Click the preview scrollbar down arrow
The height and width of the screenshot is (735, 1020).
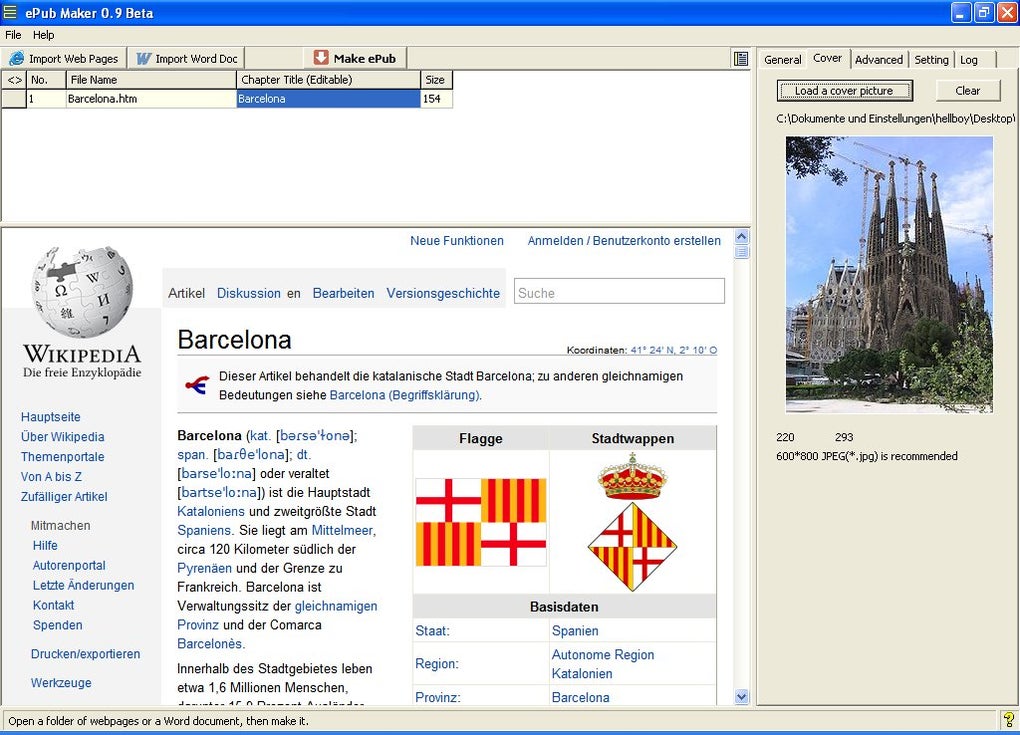pos(742,697)
